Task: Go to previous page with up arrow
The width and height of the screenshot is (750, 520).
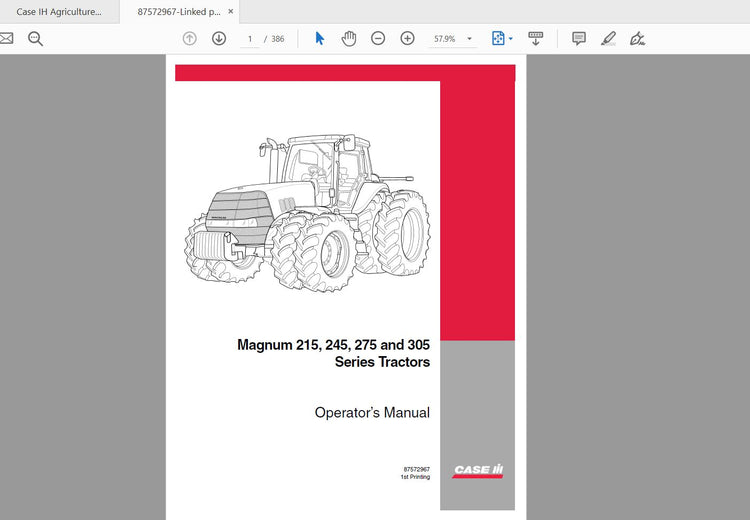Action: 190,38
